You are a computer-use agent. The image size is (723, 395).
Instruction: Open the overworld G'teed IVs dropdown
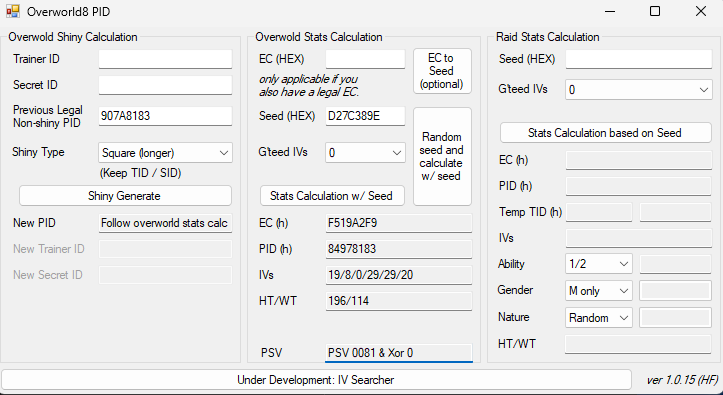tap(365, 153)
